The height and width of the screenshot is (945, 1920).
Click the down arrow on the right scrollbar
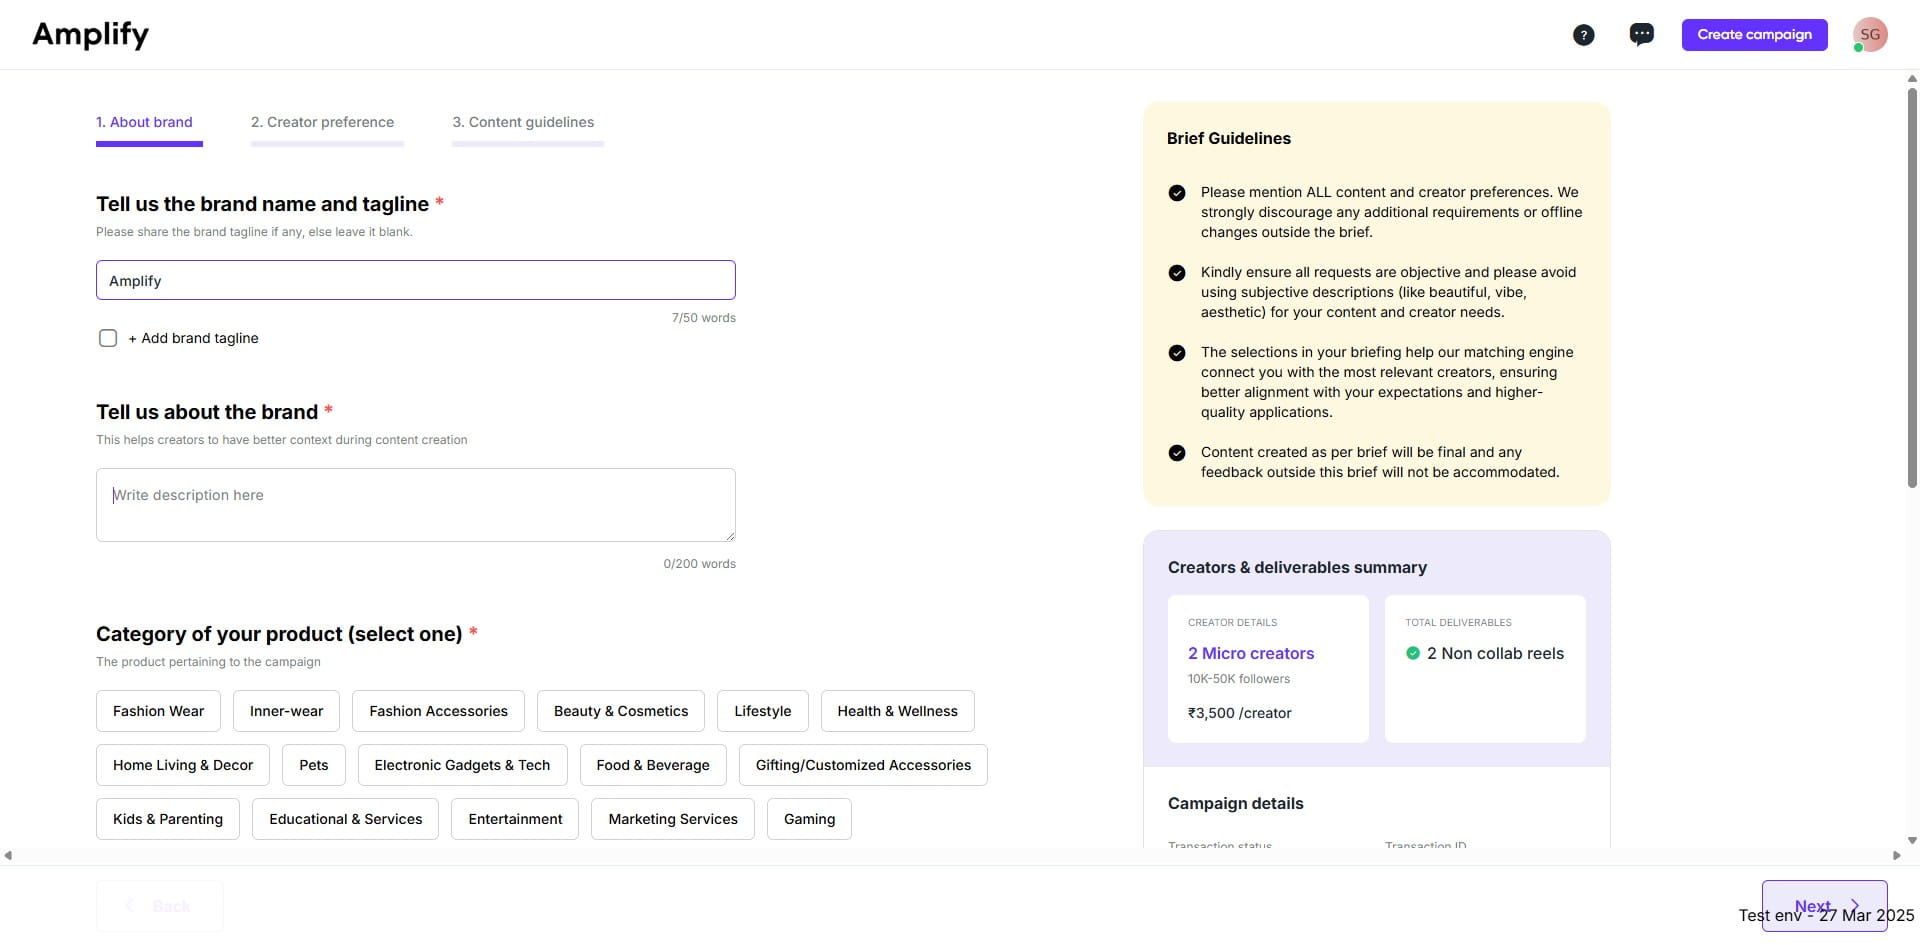pyautogui.click(x=1911, y=841)
